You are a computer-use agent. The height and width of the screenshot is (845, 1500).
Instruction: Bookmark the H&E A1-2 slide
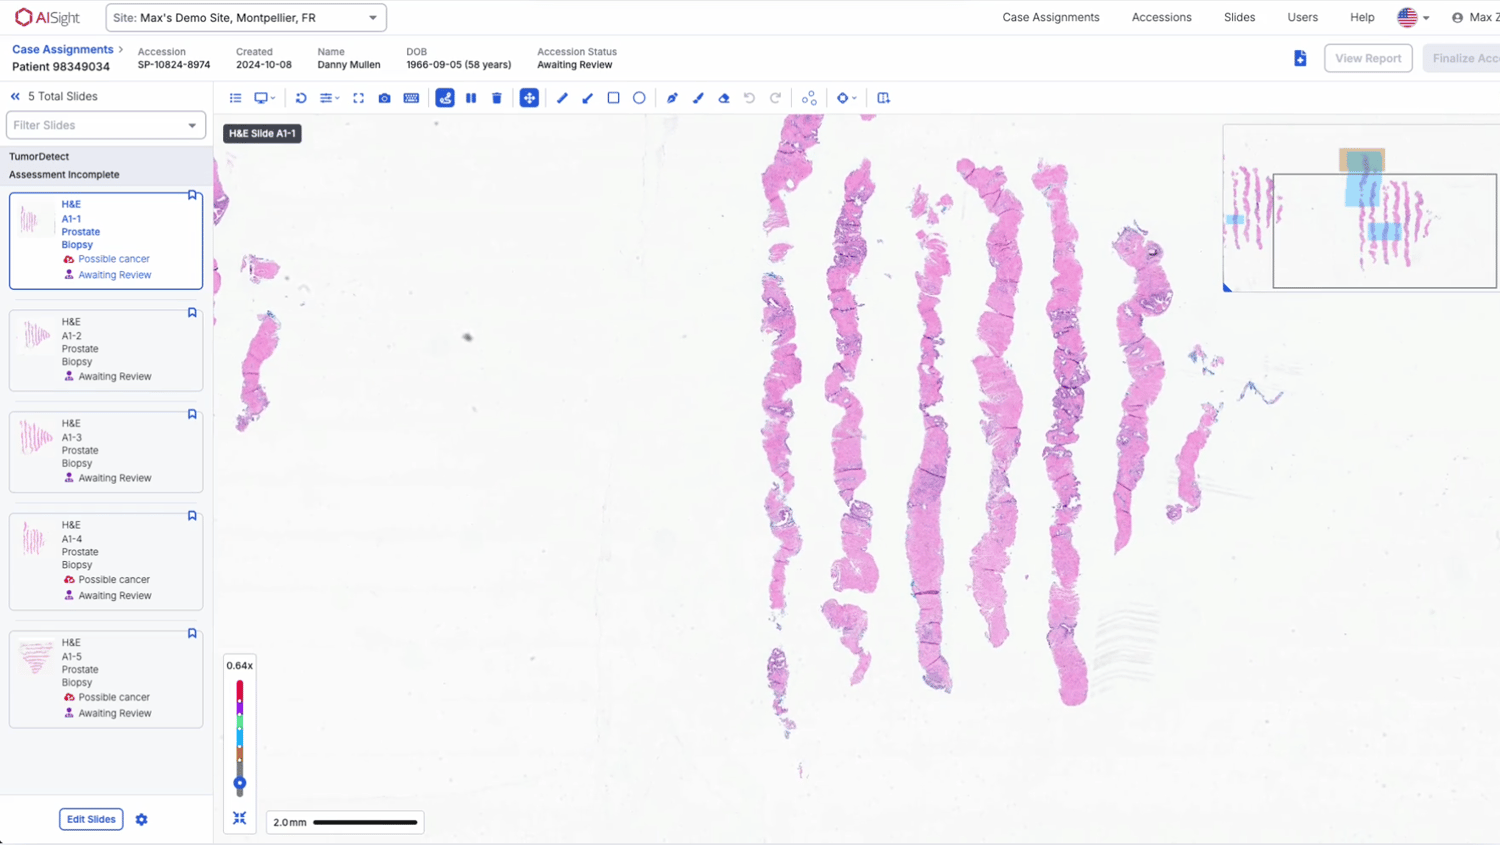pyautogui.click(x=191, y=312)
